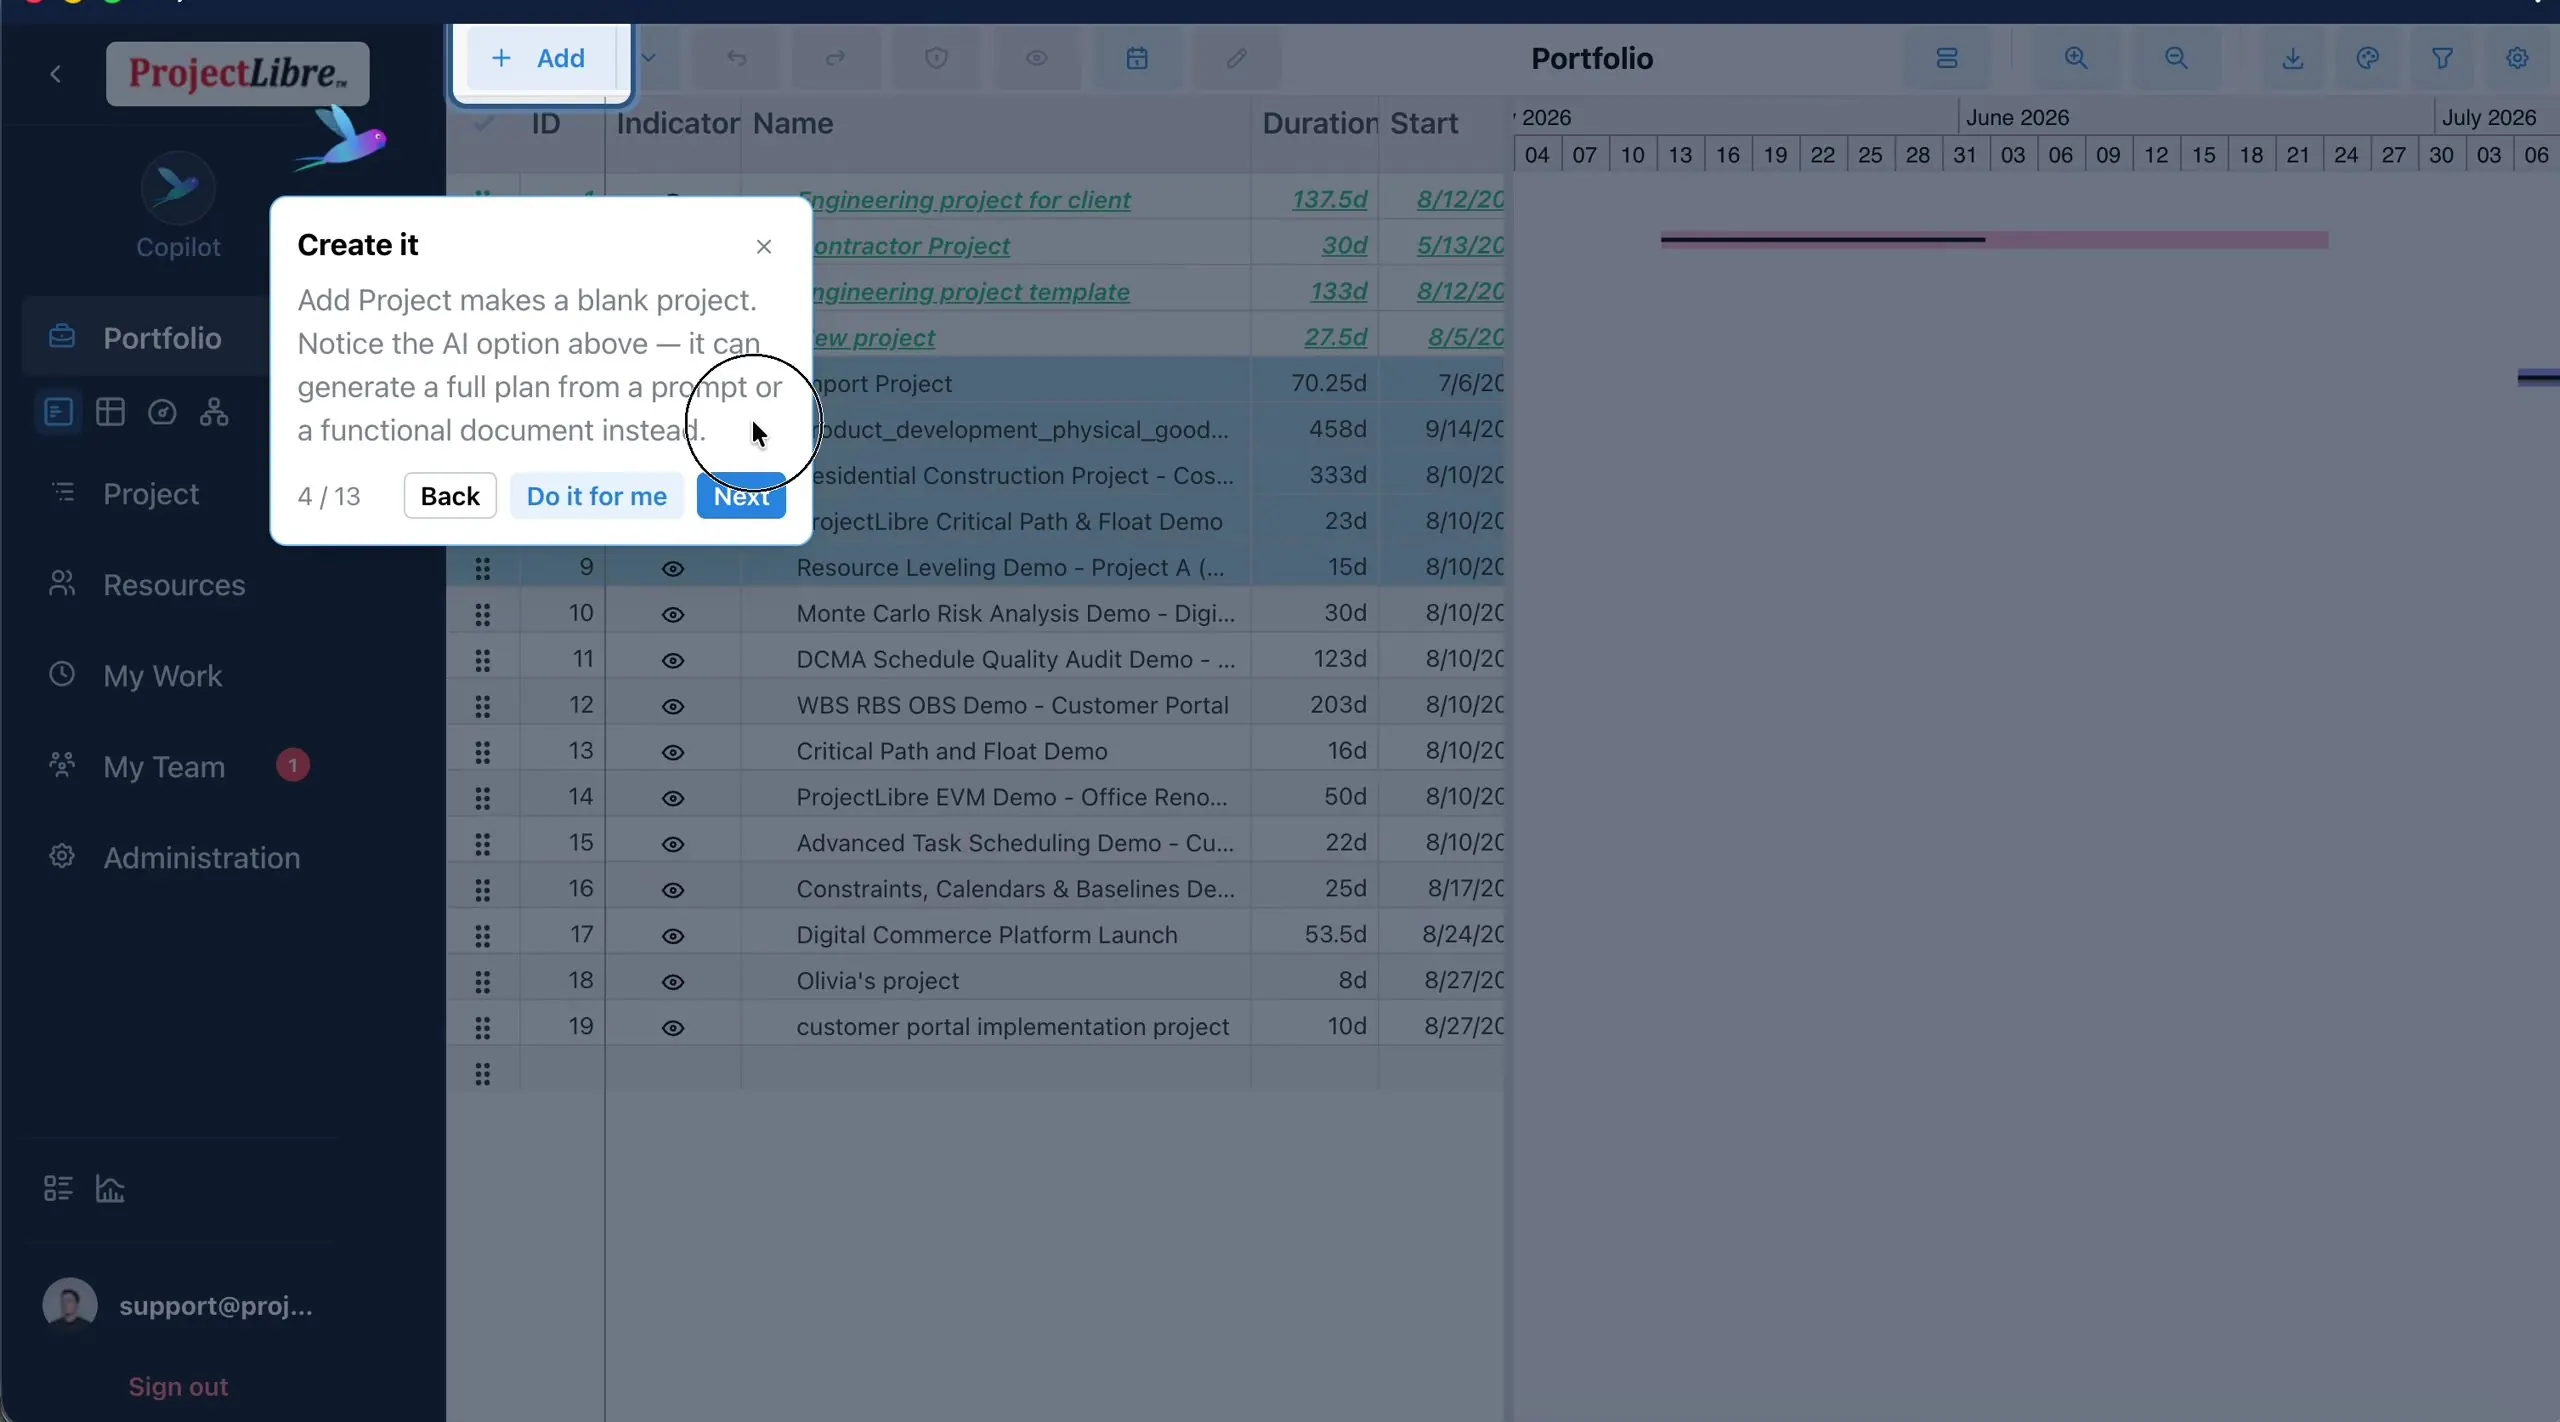Click the Duration column header
This screenshot has height=1422, width=2560.
[x=1316, y=123]
